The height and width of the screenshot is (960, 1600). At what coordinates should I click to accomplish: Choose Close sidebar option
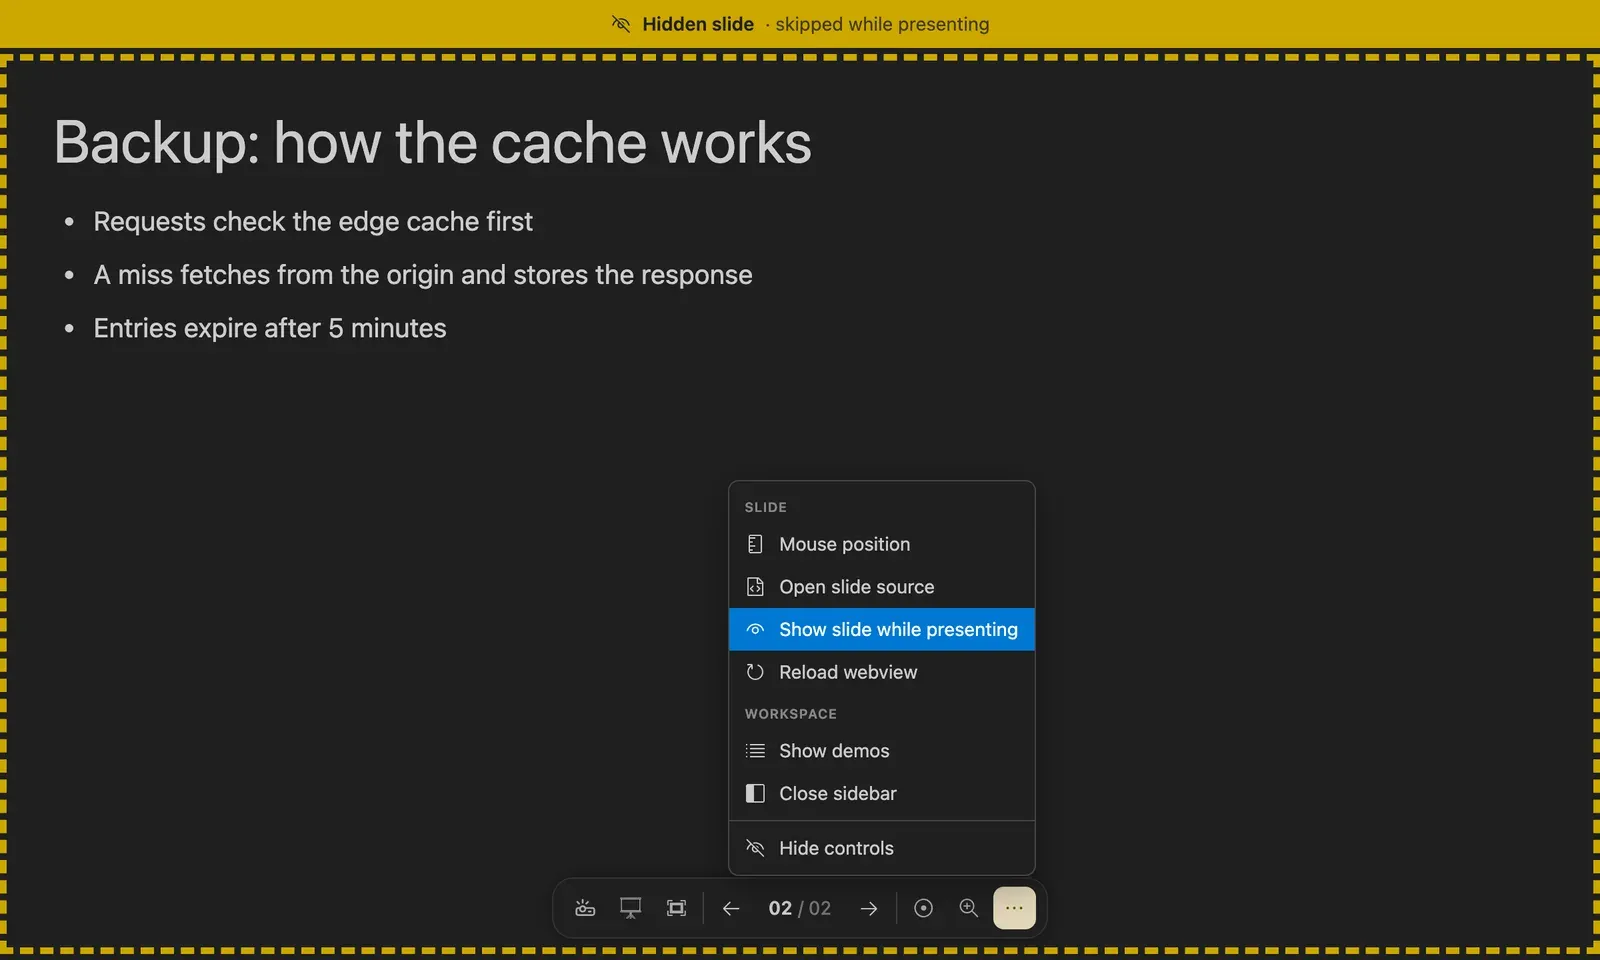882,793
